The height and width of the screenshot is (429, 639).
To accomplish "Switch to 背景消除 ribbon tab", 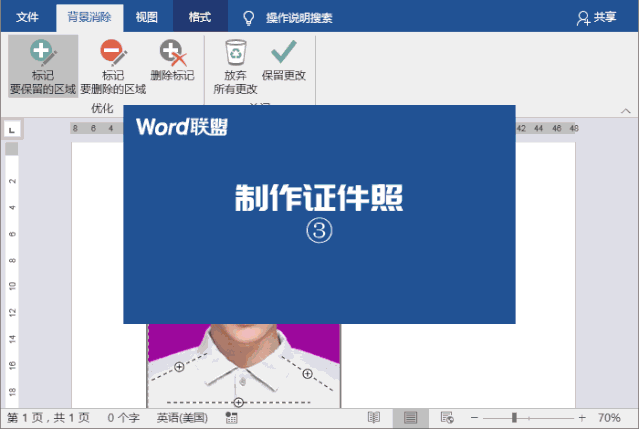I will click(x=89, y=17).
